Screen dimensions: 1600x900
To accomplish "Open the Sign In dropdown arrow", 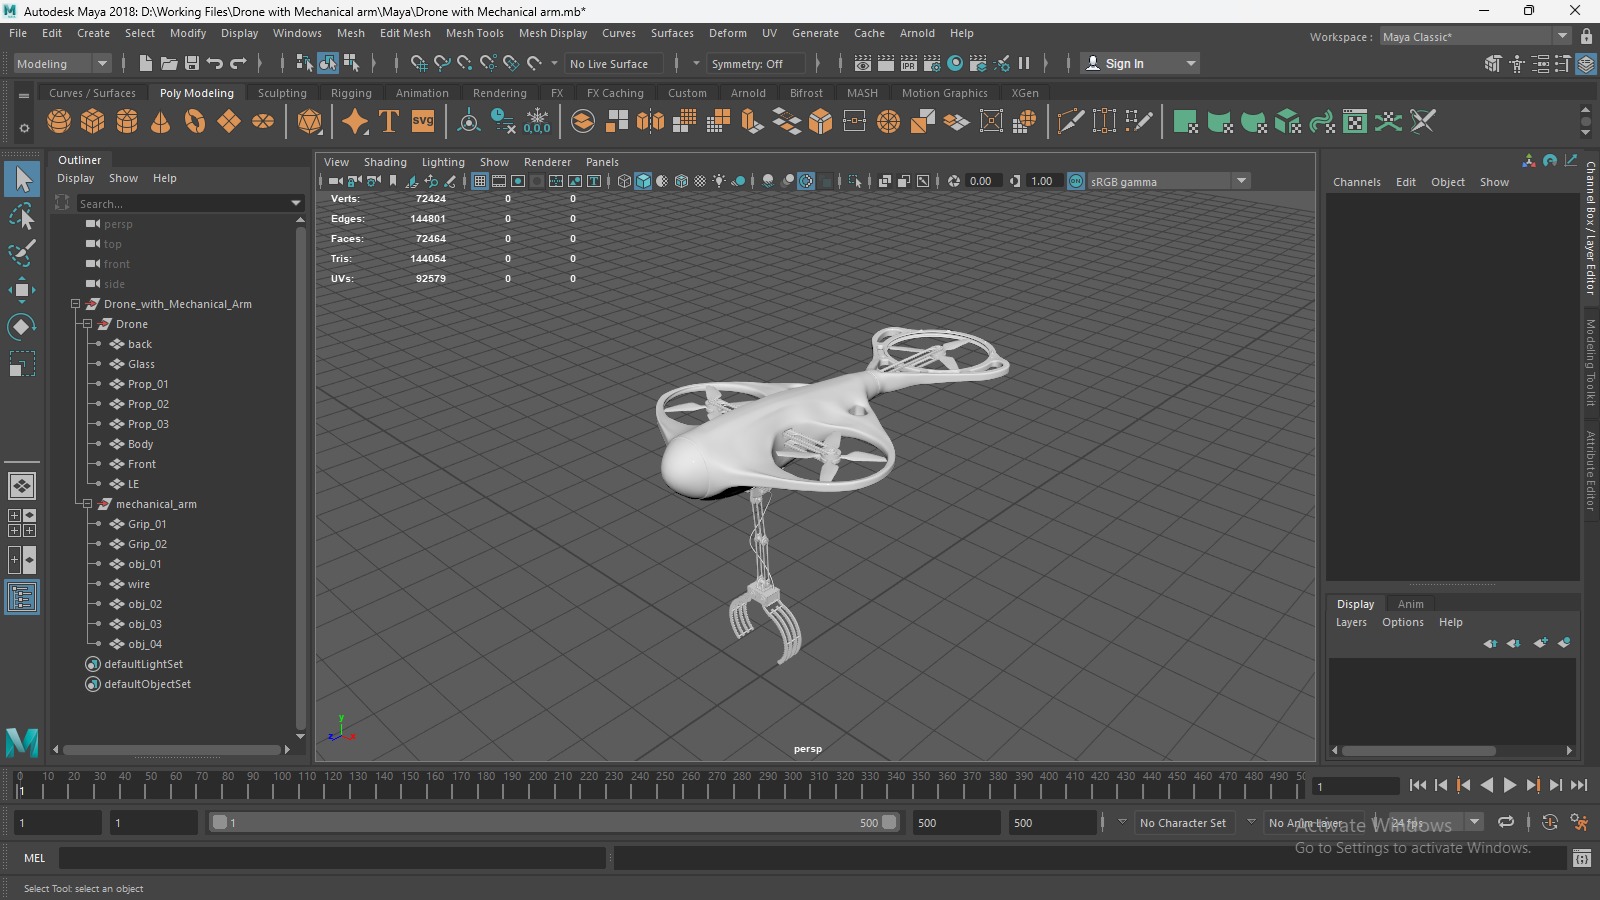I will click(x=1190, y=64).
